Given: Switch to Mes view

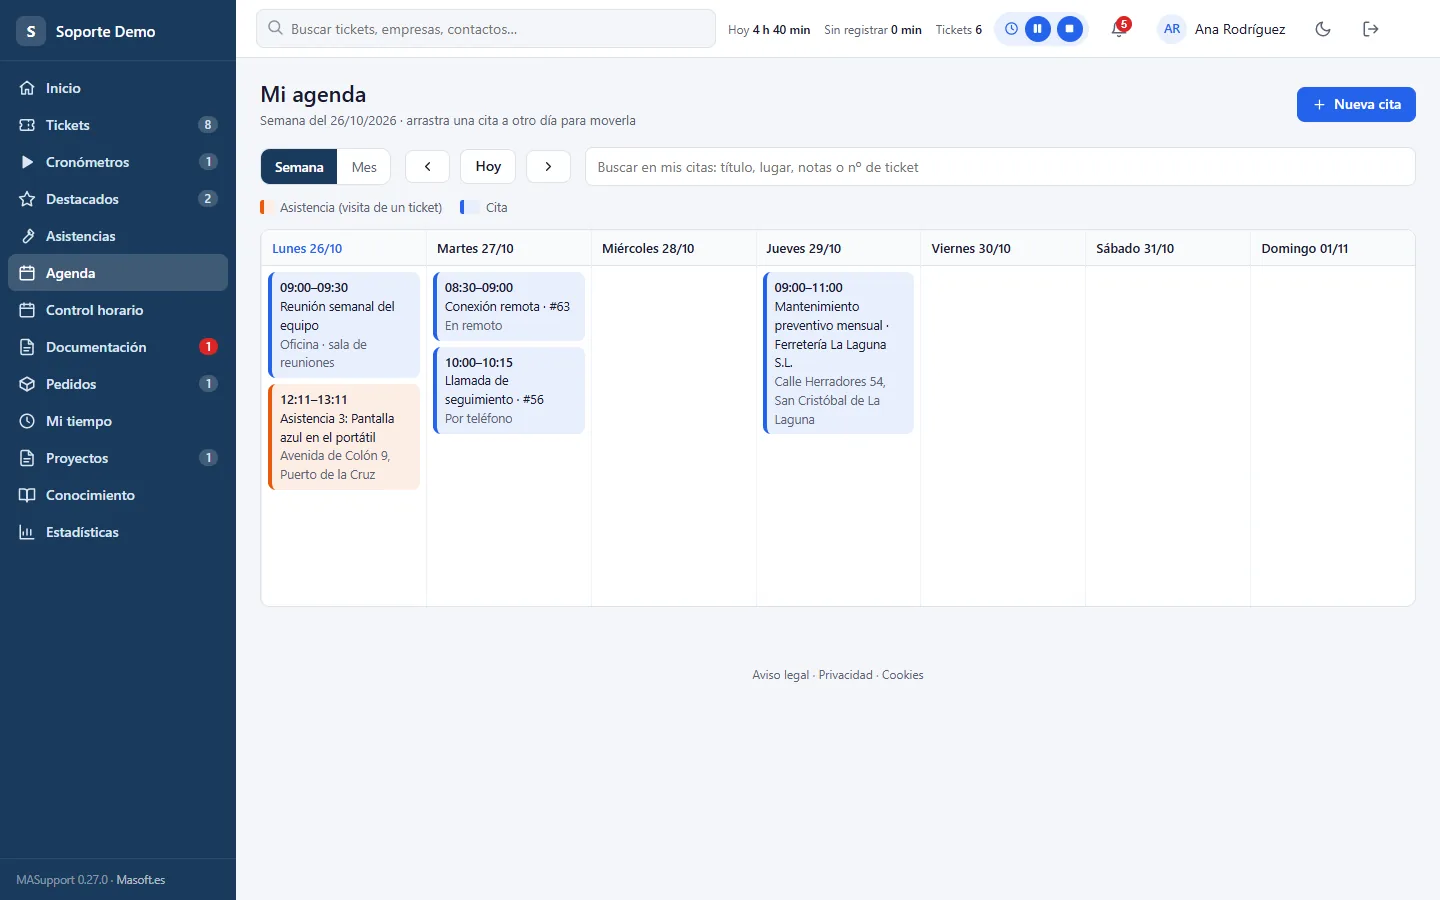Looking at the screenshot, I should coord(364,167).
